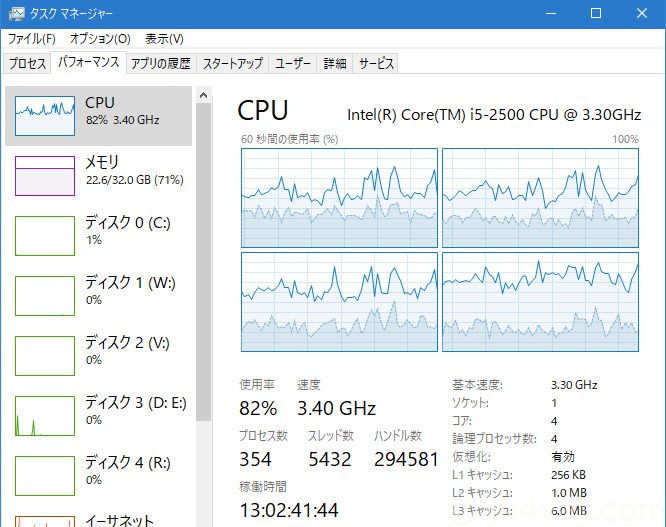
Task: Select the CPU mini graph thumbnail in sidebar
Action: 45,116
